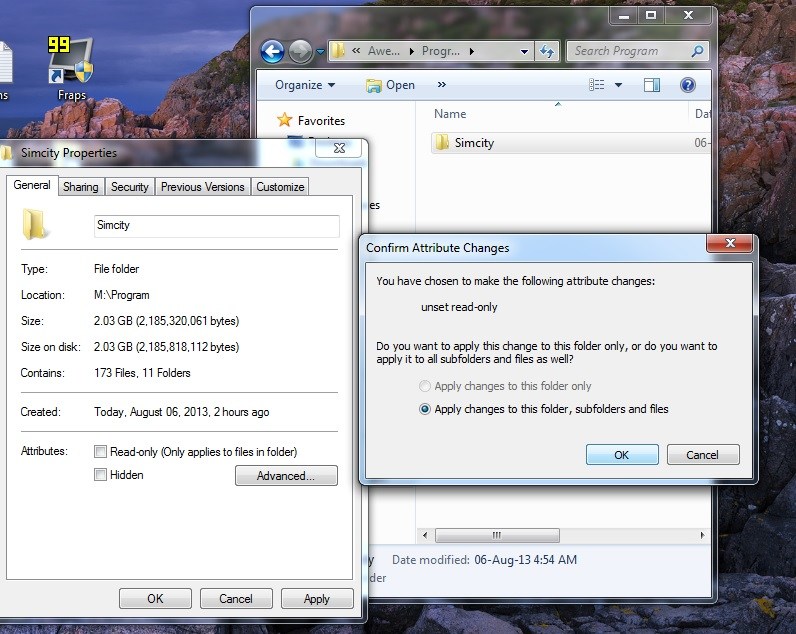This screenshot has width=796, height=634.
Task: Click Apply in Simcity Properties window
Action: click(x=317, y=598)
